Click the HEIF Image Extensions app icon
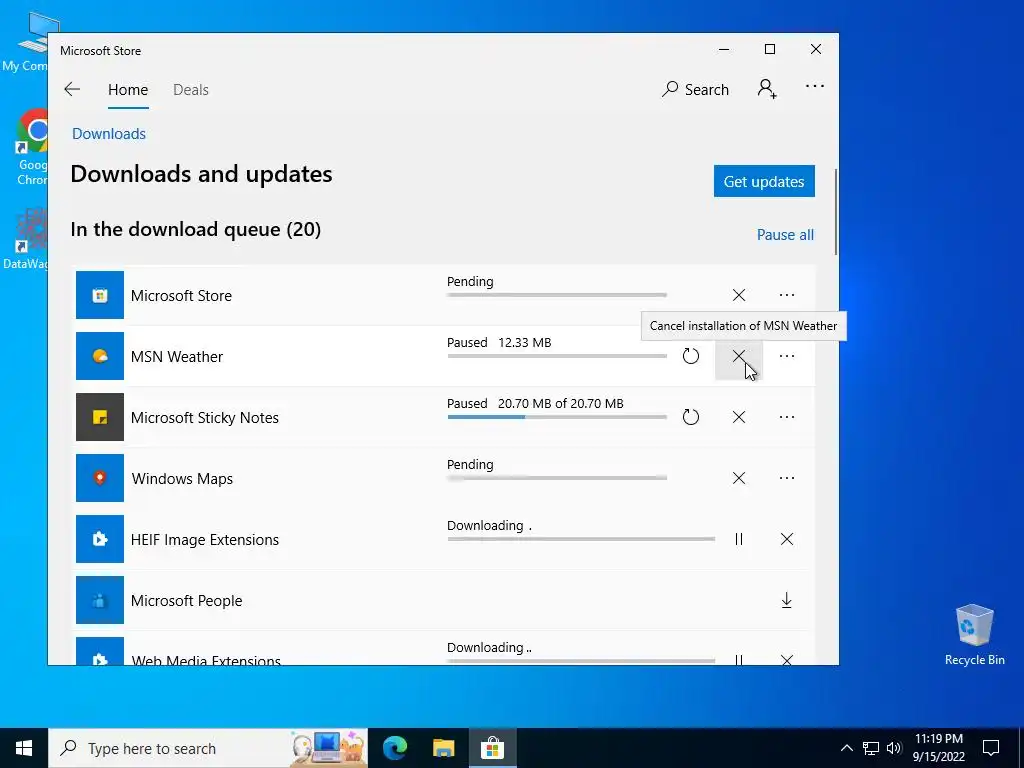The width and height of the screenshot is (1024, 768). pyautogui.click(x=100, y=539)
